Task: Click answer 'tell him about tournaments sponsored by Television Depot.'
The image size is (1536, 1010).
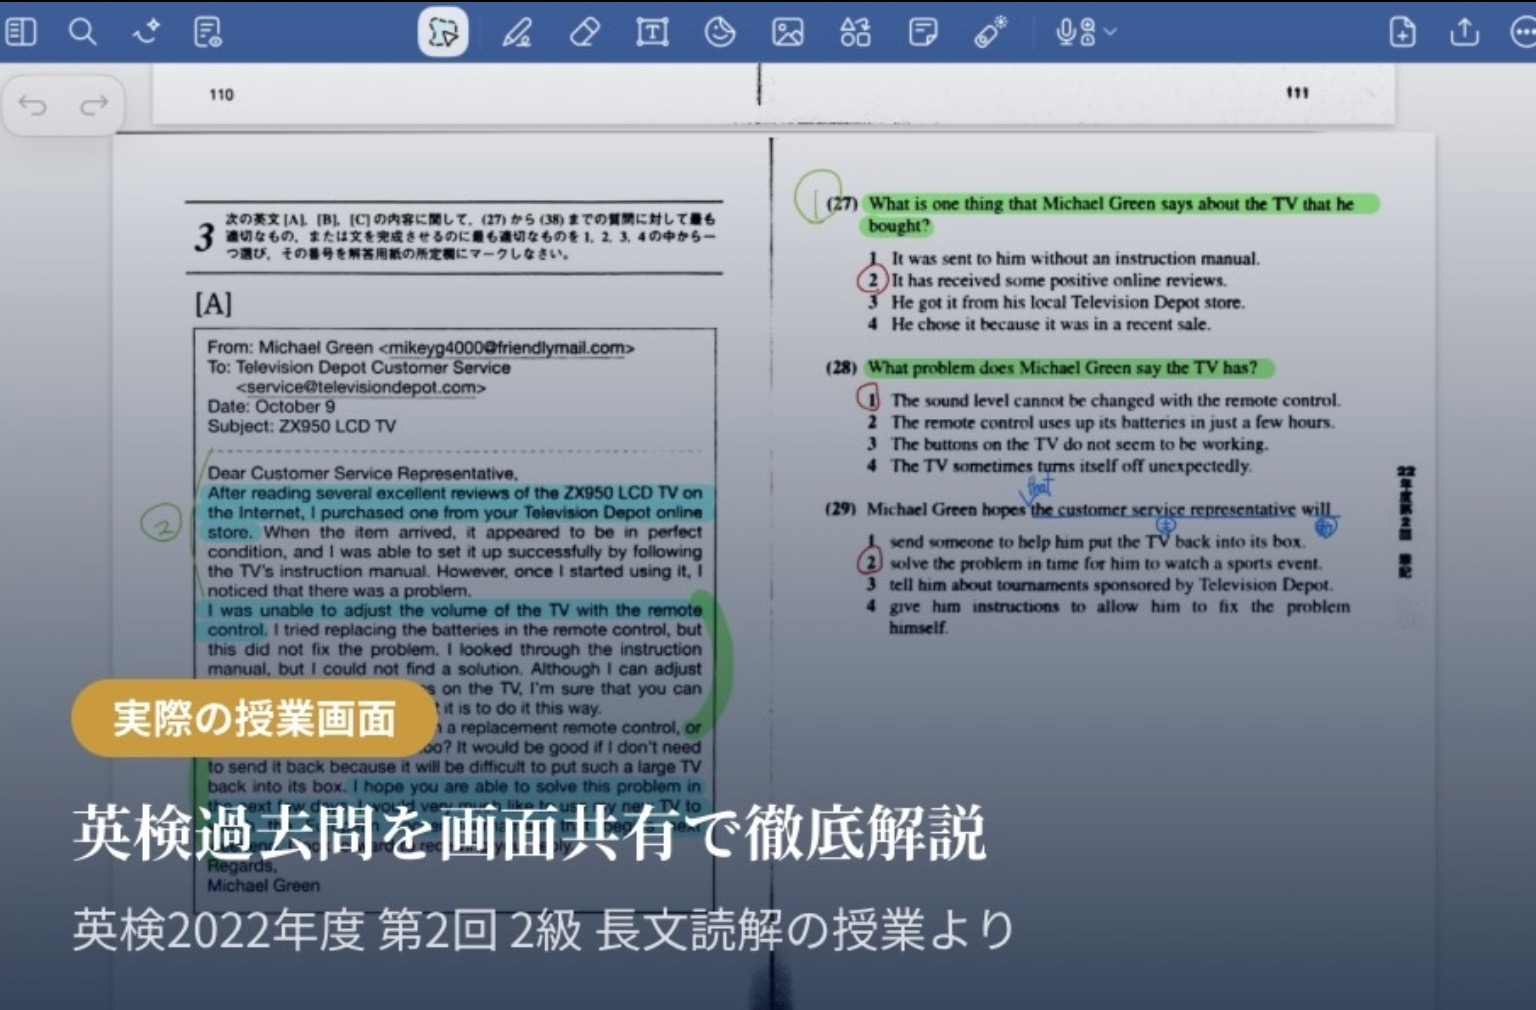Action: pos(1111,585)
